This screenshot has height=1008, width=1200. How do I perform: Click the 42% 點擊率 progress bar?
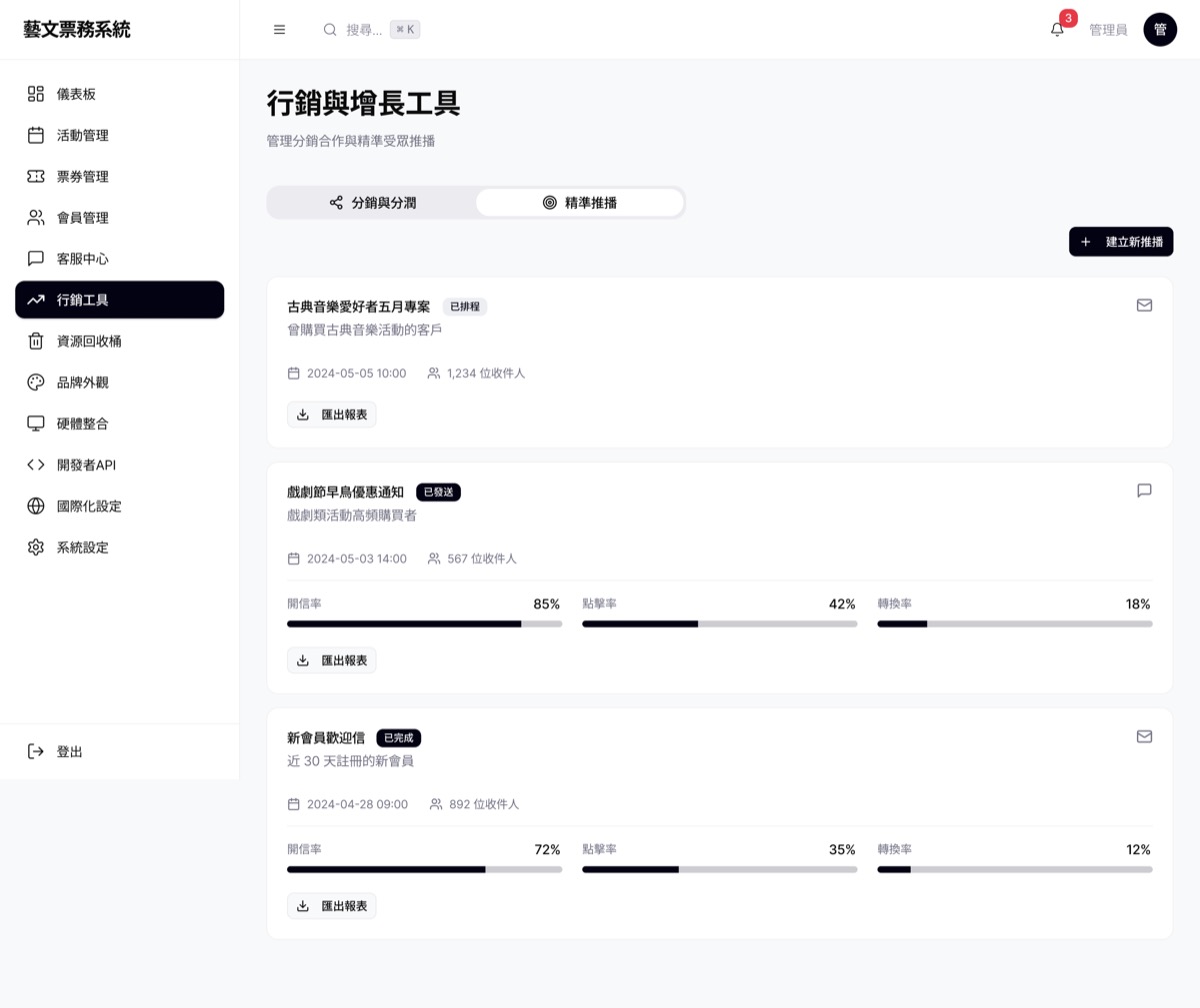[720, 624]
